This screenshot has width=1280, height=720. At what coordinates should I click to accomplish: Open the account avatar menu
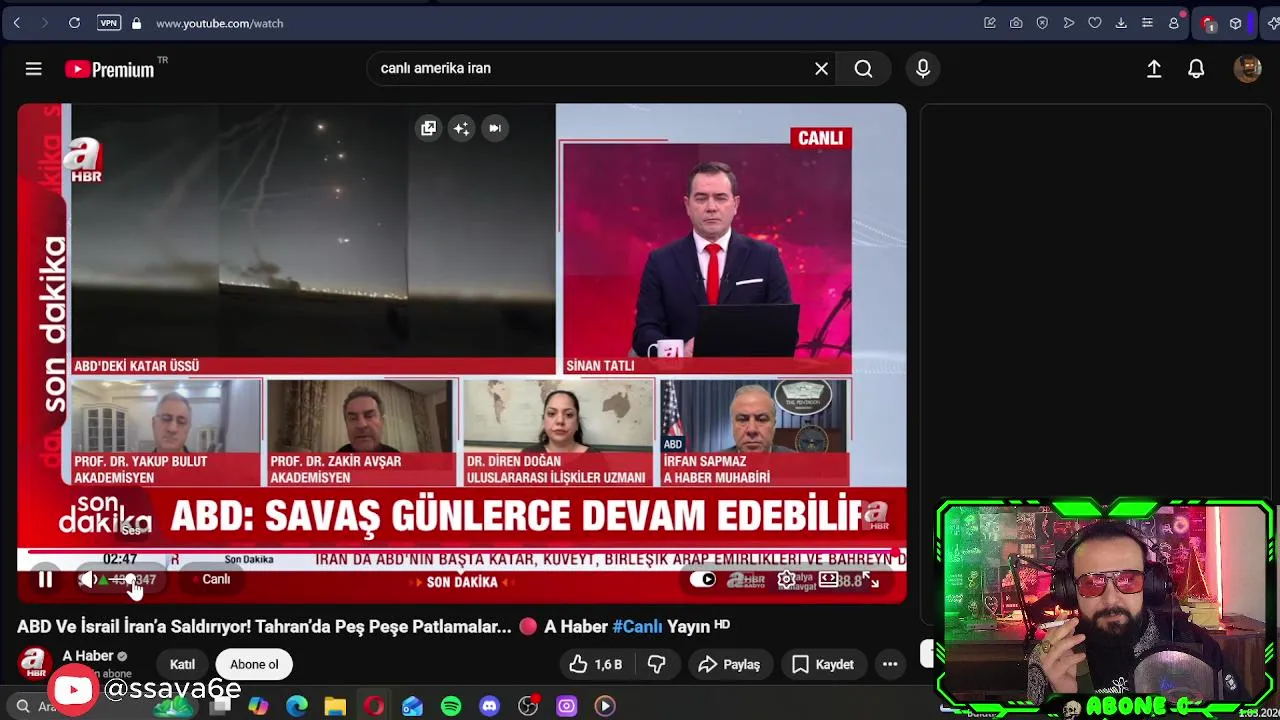(1247, 68)
